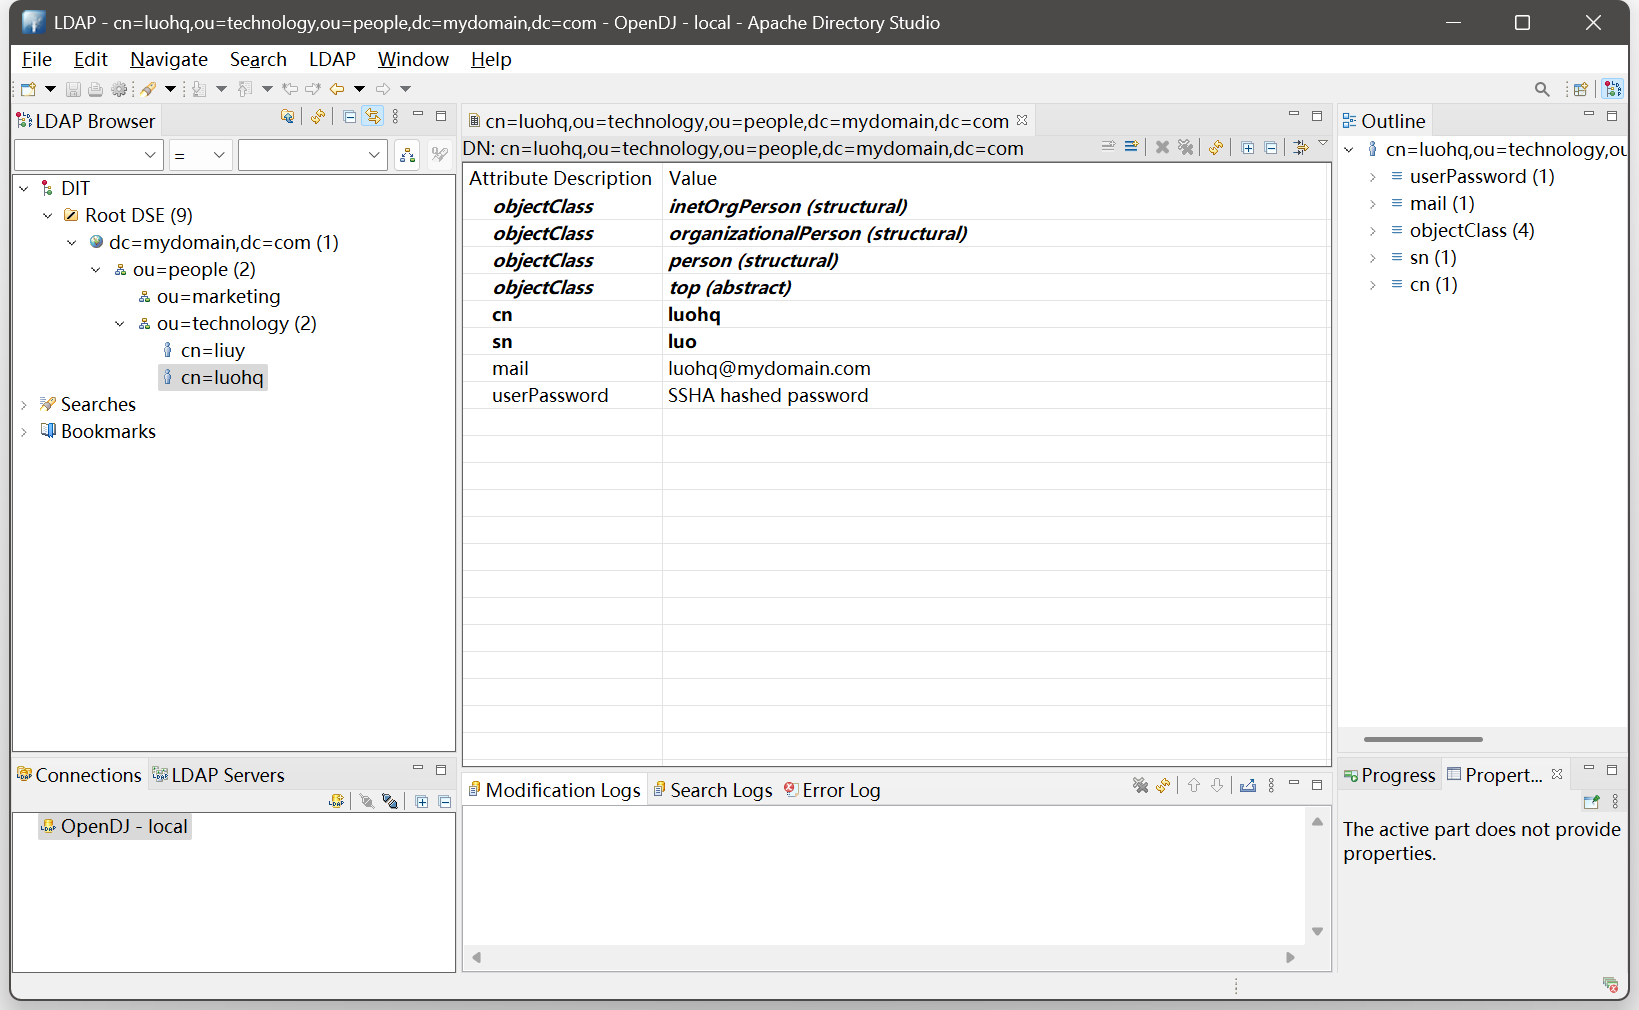
Task: Click New Connection icon in Connections panel
Action: [x=337, y=801]
